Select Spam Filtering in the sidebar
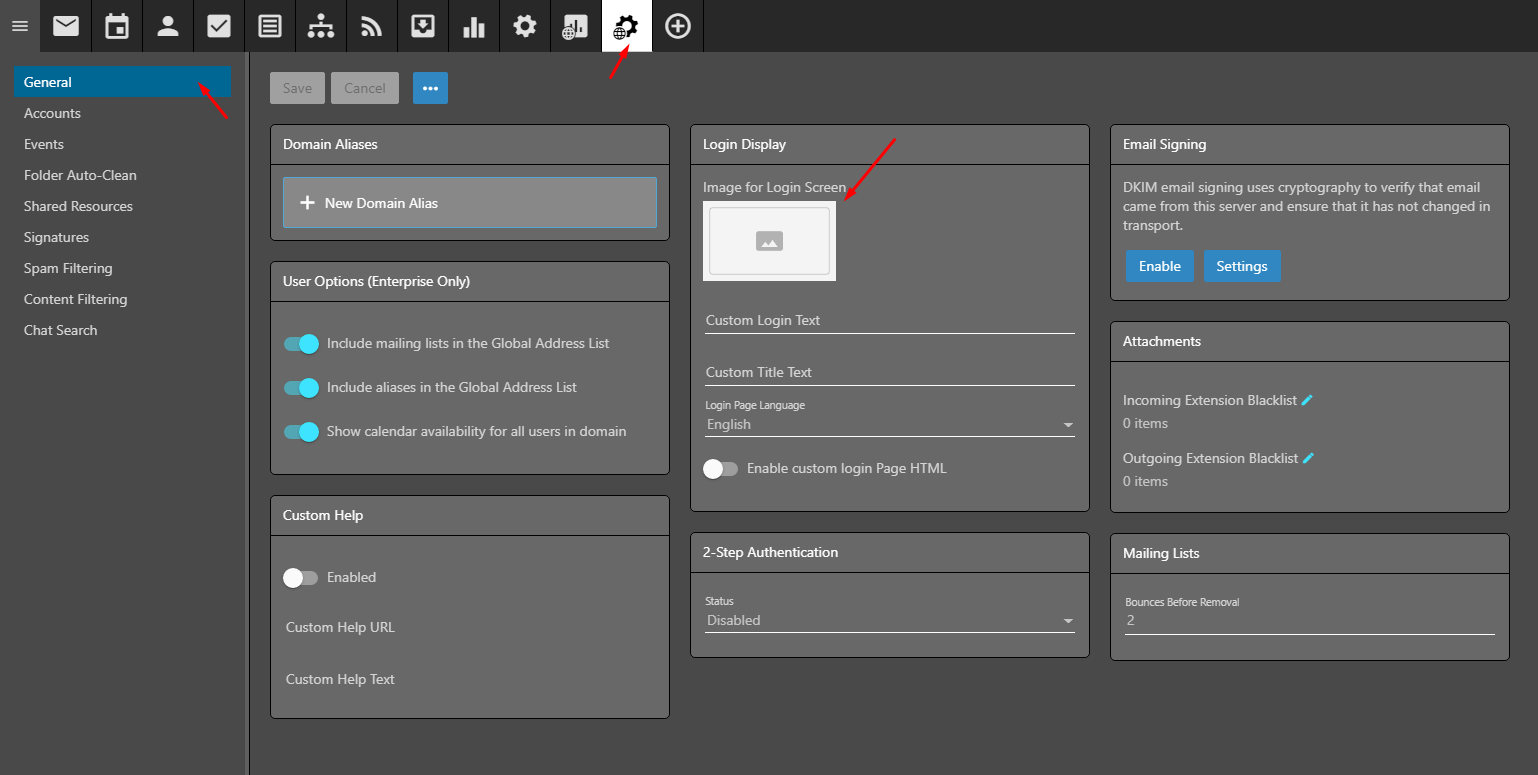Screen dimensions: 1538x775 (68, 268)
